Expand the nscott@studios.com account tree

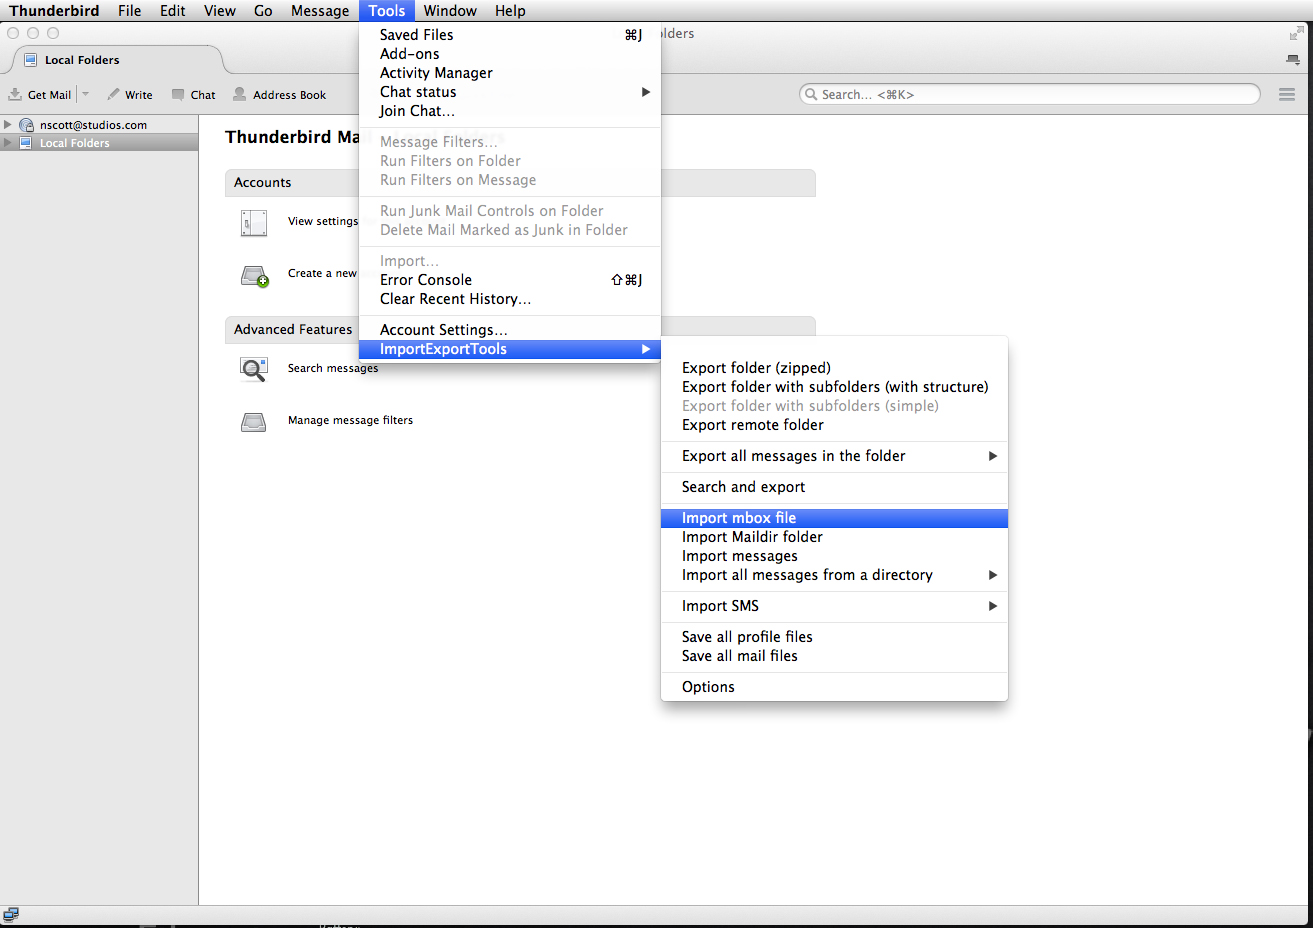8,125
